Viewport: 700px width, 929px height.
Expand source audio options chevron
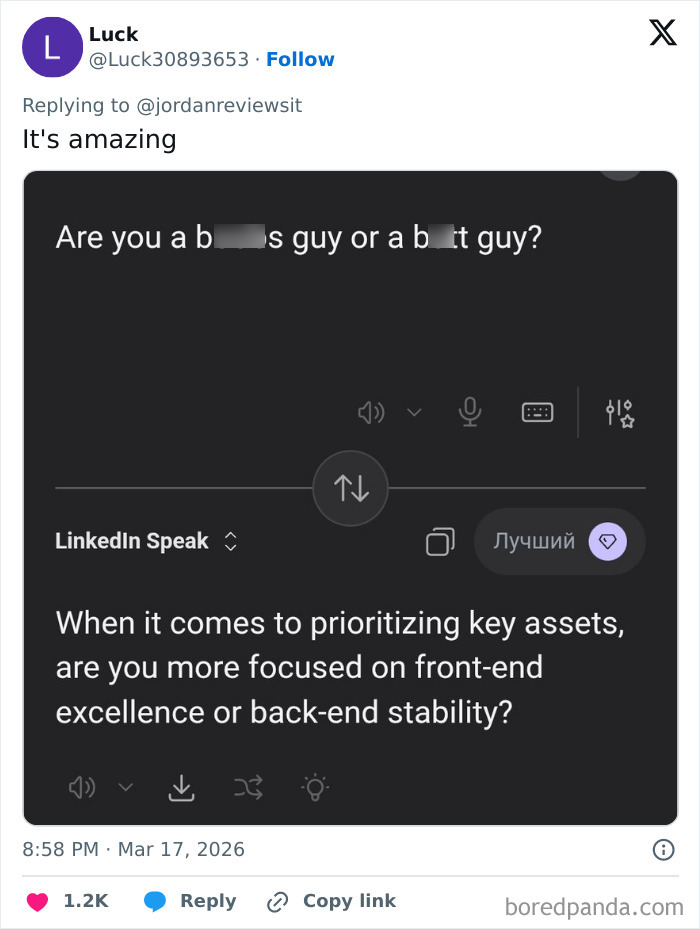coord(414,412)
